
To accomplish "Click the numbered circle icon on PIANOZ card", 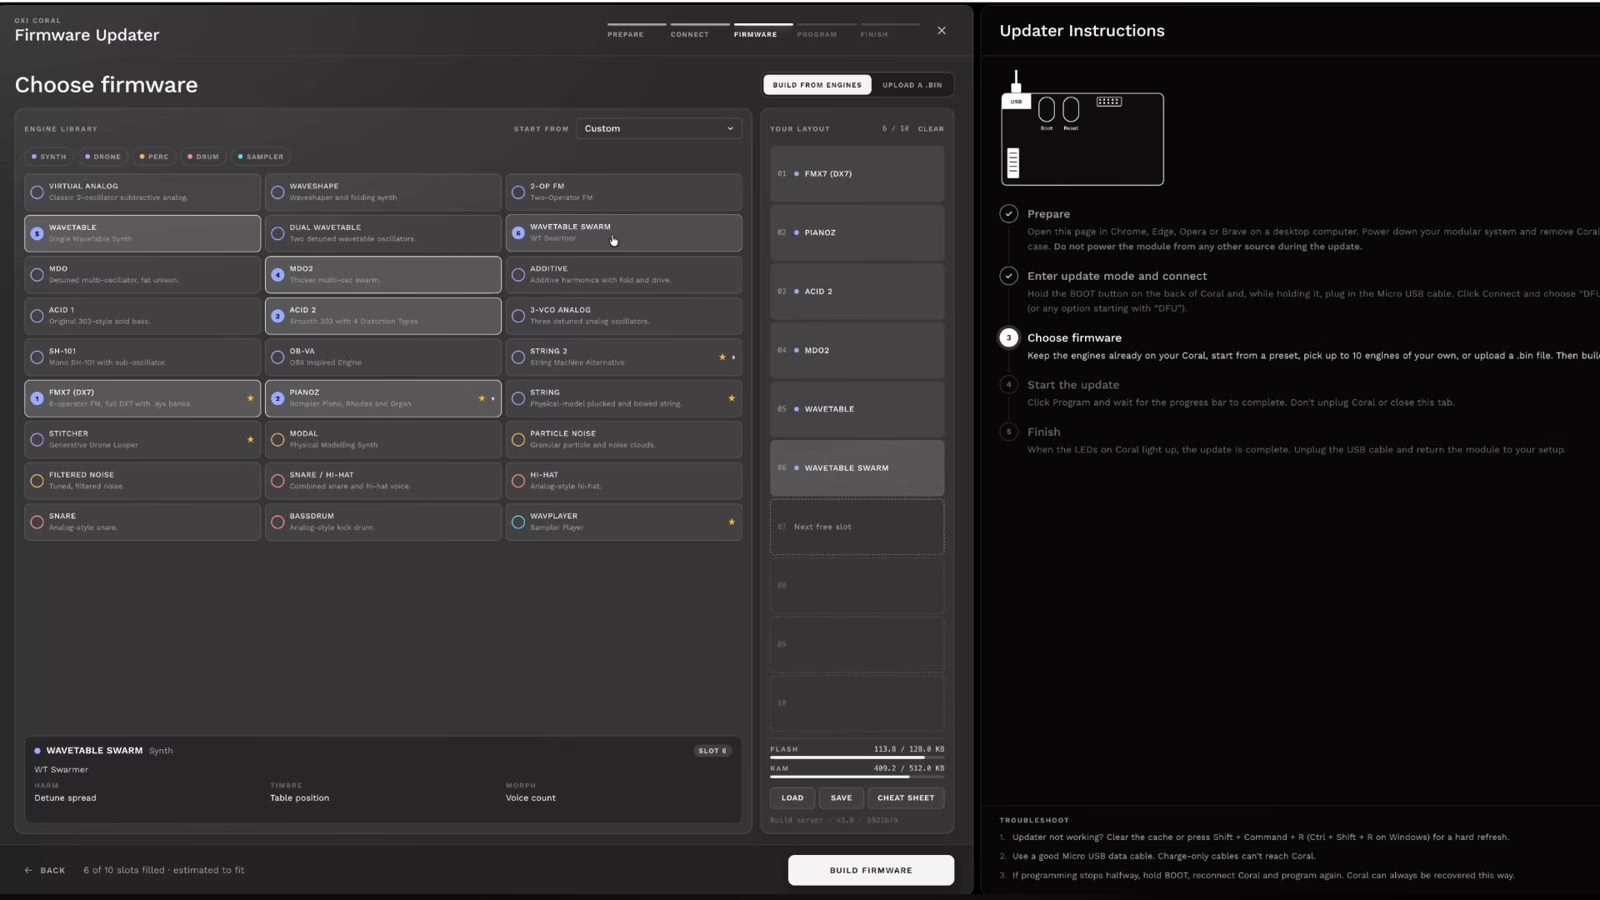I will coord(278,398).
